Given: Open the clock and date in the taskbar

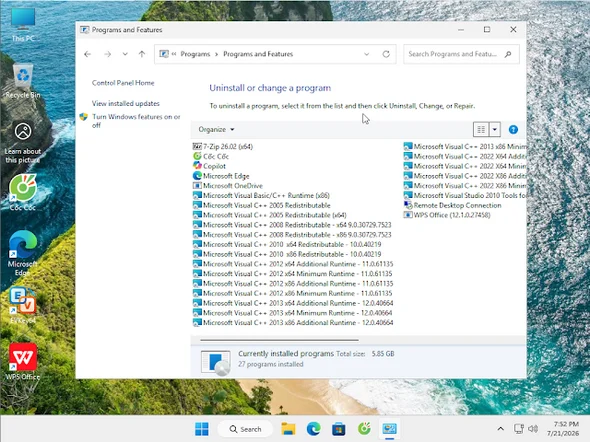Looking at the screenshot, I should [563, 429].
